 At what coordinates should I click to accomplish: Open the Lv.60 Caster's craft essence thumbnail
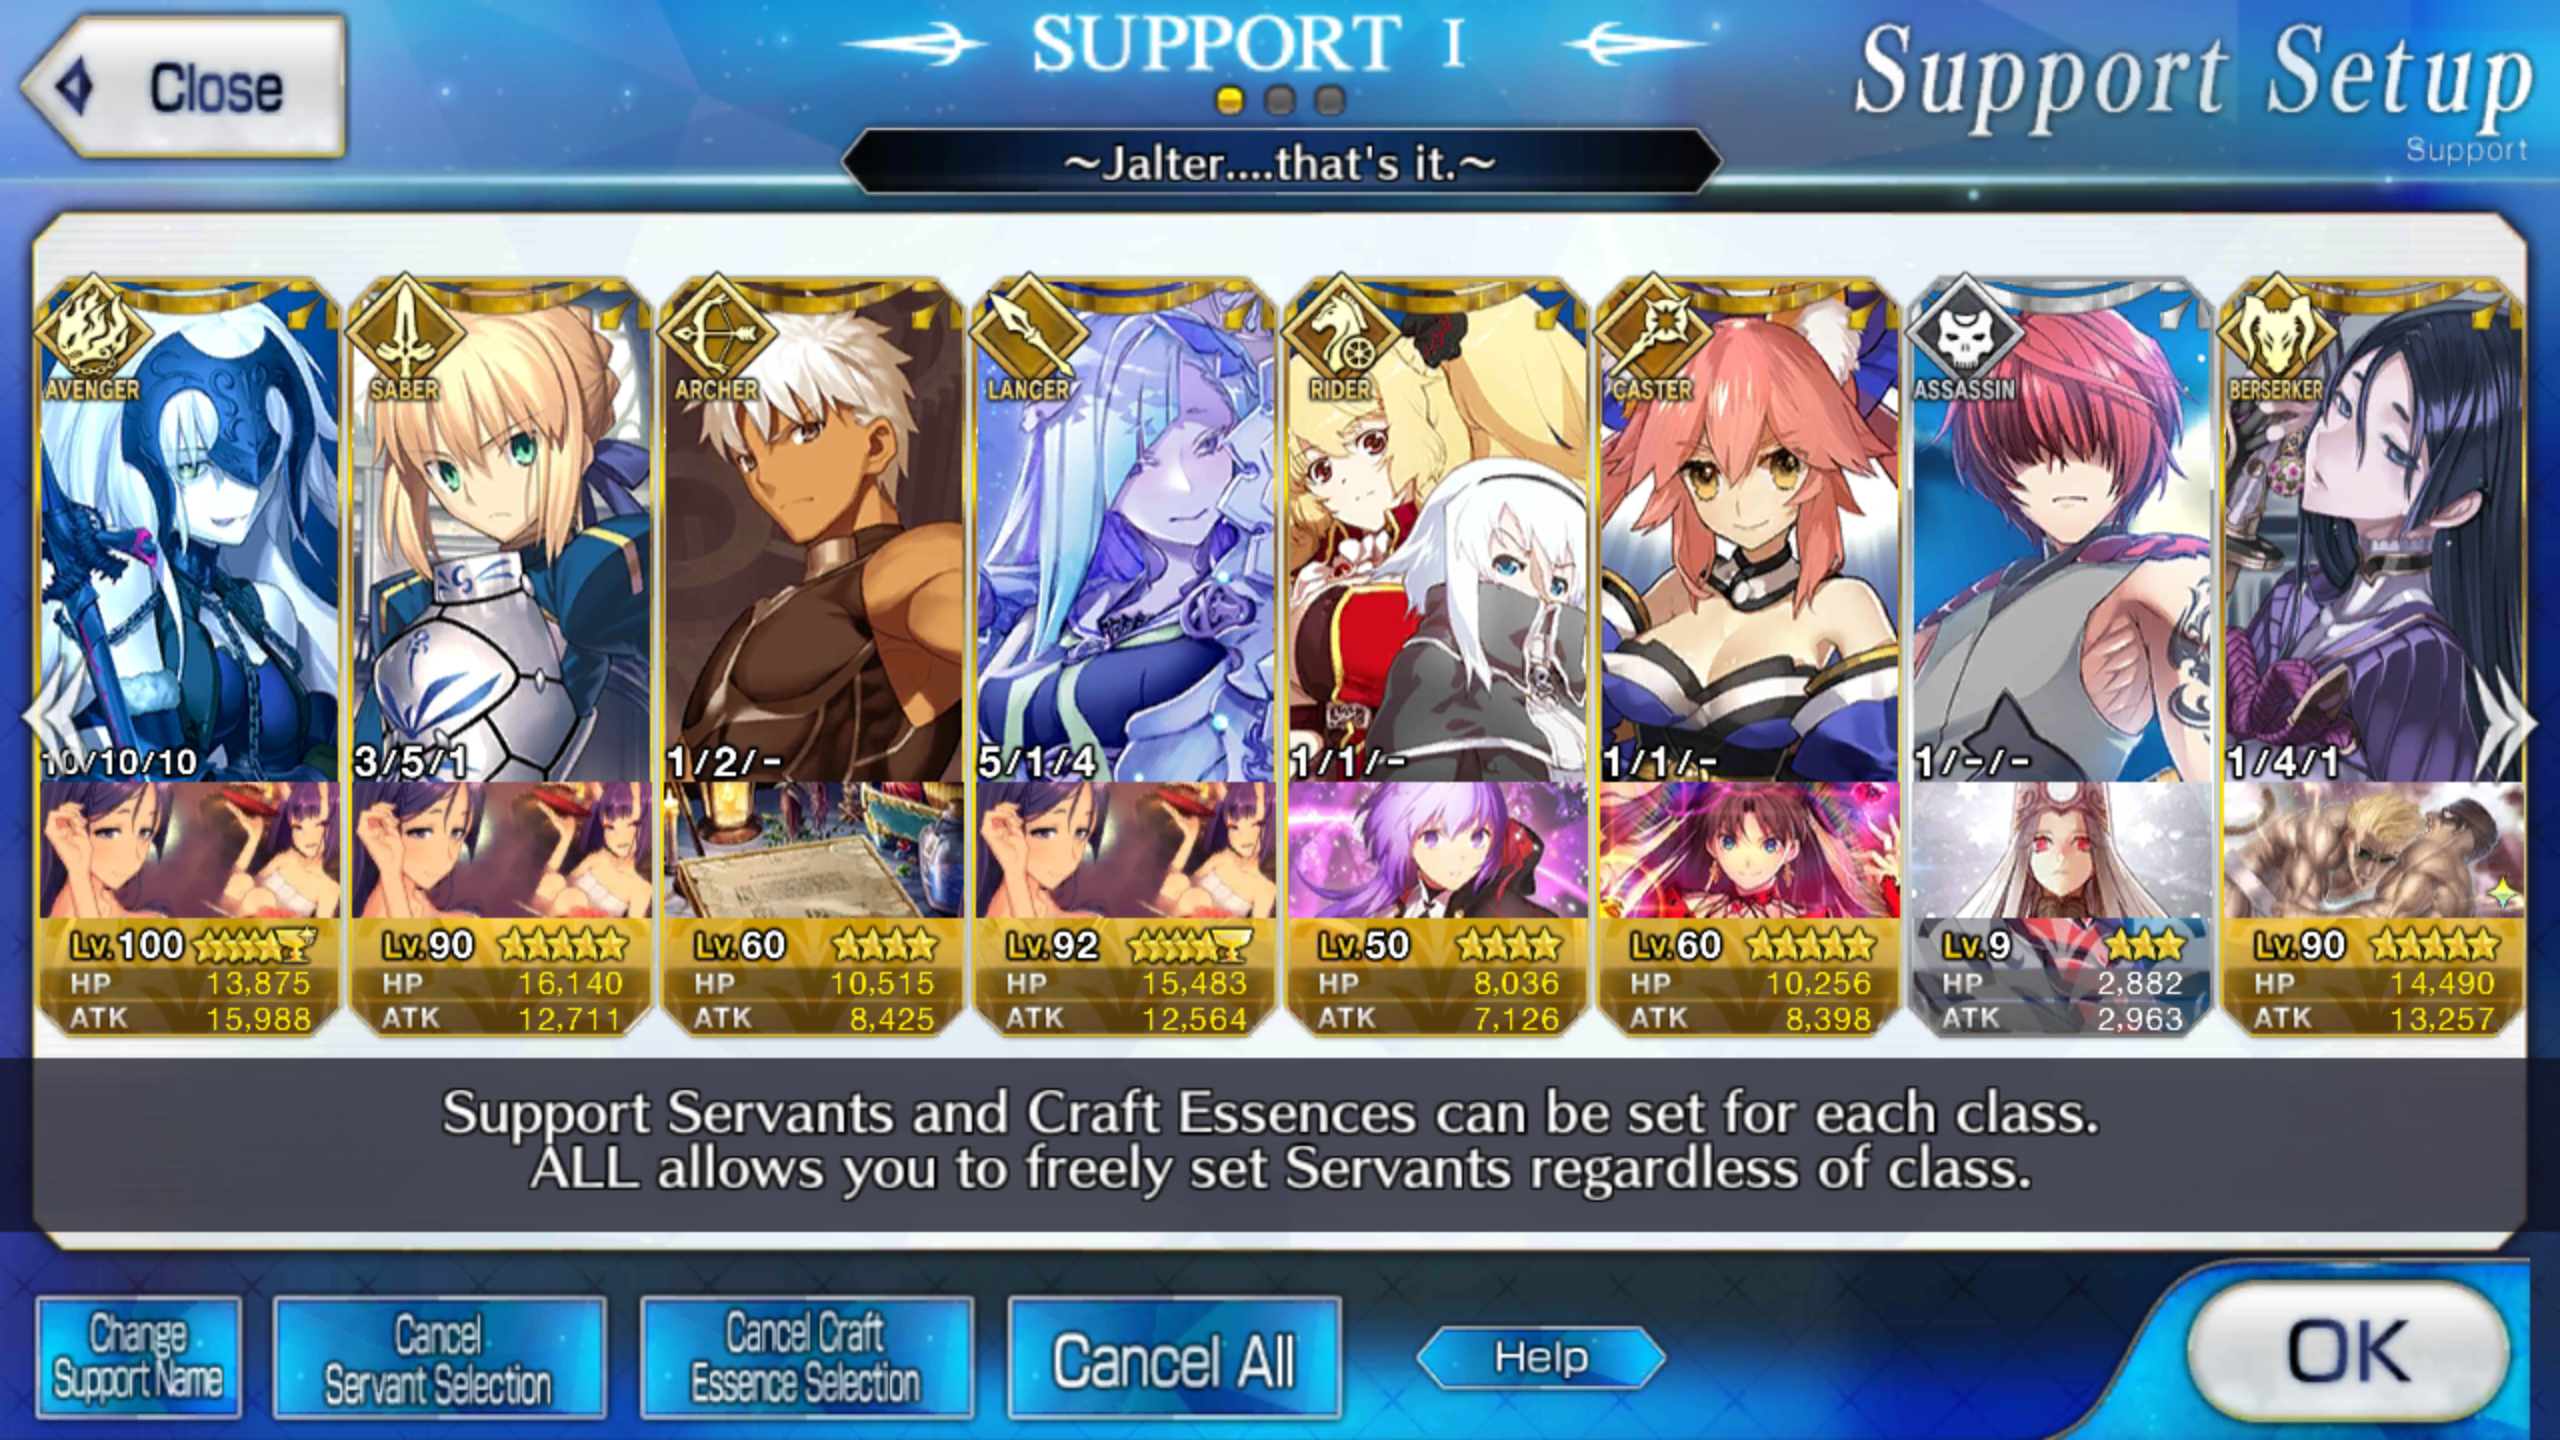(1749, 851)
